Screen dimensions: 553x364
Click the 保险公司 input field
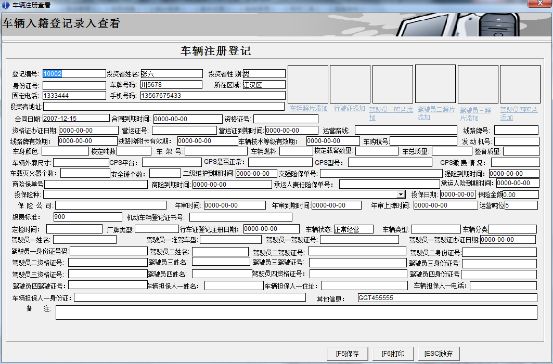[111, 205]
